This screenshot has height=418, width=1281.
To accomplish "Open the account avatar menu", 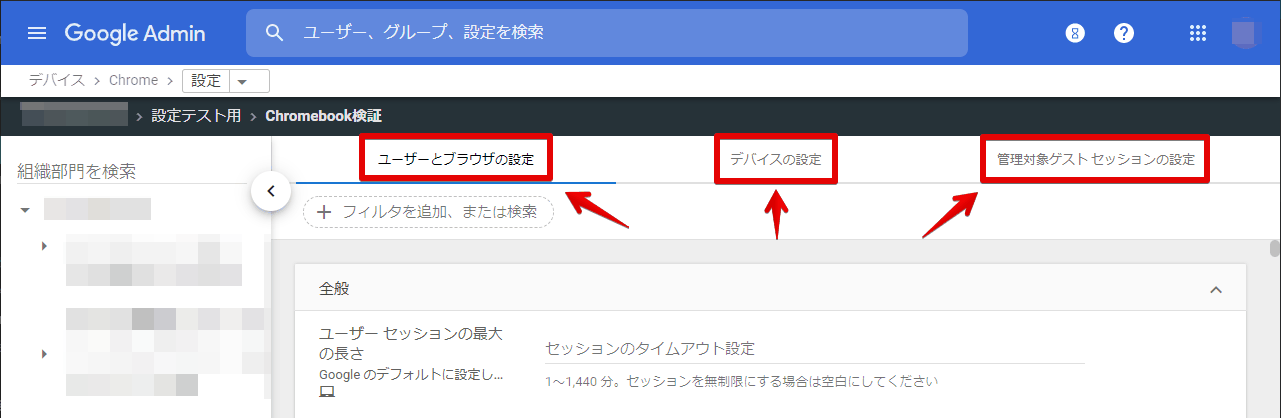I will coord(1246,33).
